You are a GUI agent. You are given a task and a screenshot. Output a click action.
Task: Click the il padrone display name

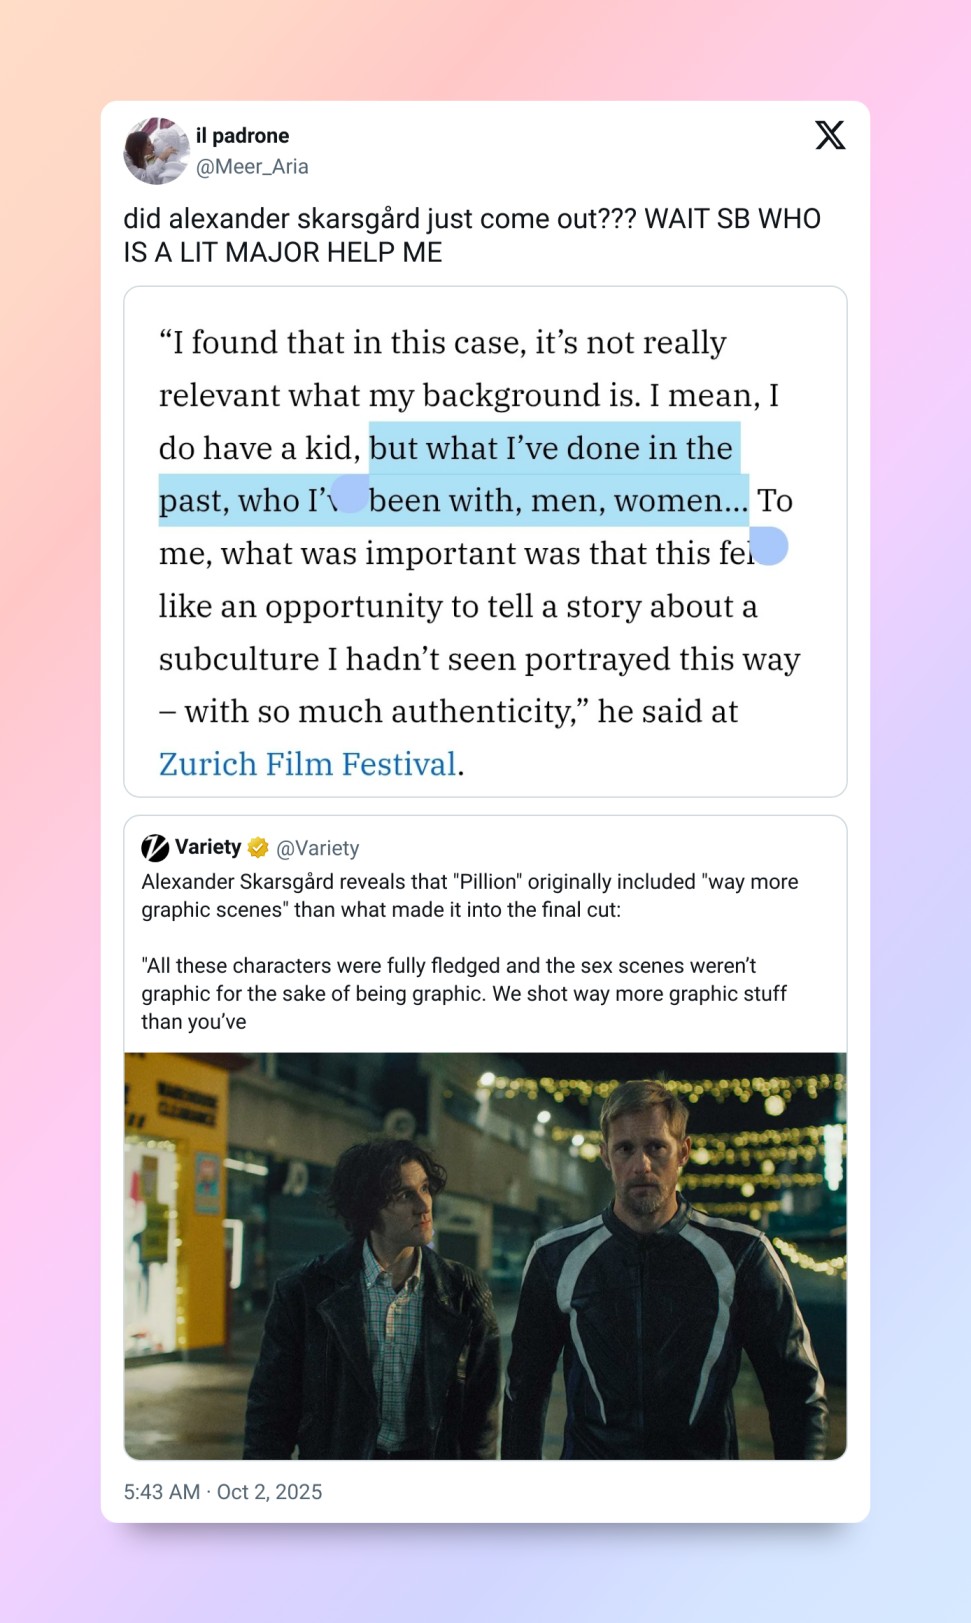243,136
